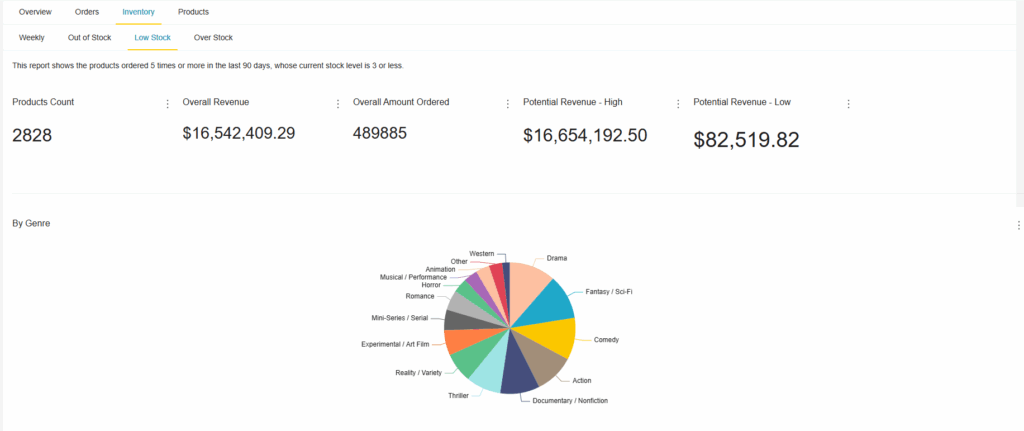Go to the Orders tab
Screen dimensions: 1024x431
[87, 12]
